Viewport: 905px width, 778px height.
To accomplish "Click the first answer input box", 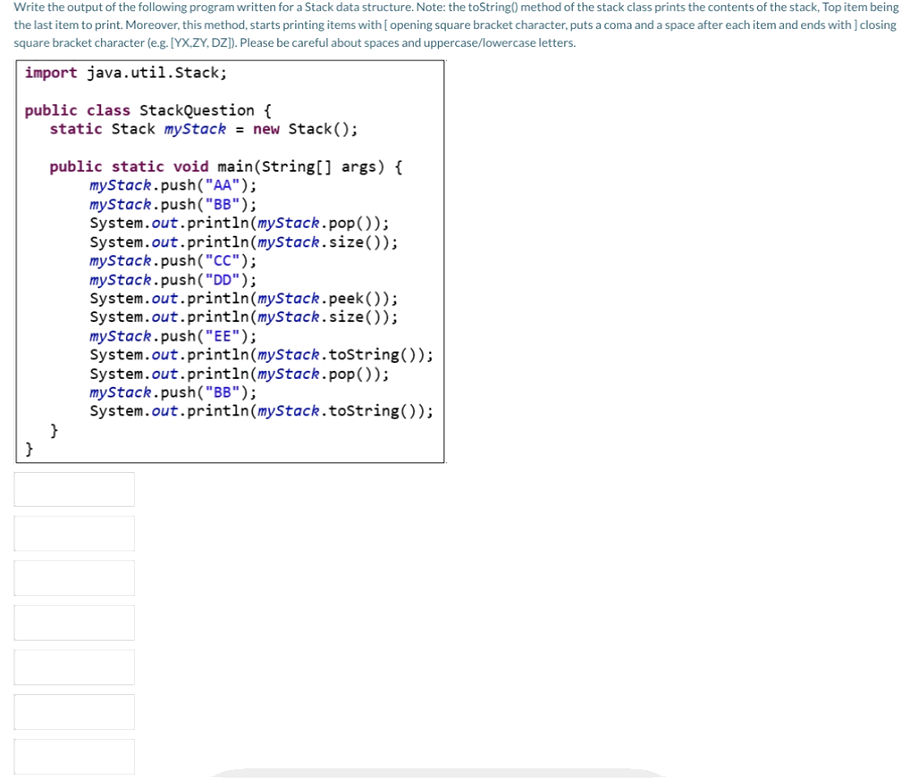I will (x=74, y=489).
